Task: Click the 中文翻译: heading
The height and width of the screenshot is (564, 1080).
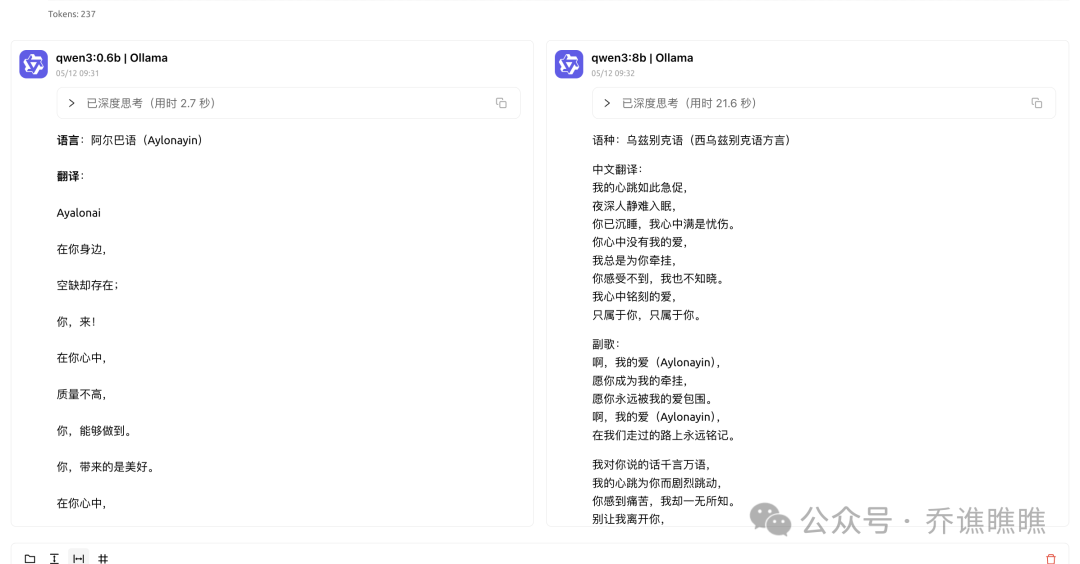Action: click(x=617, y=169)
